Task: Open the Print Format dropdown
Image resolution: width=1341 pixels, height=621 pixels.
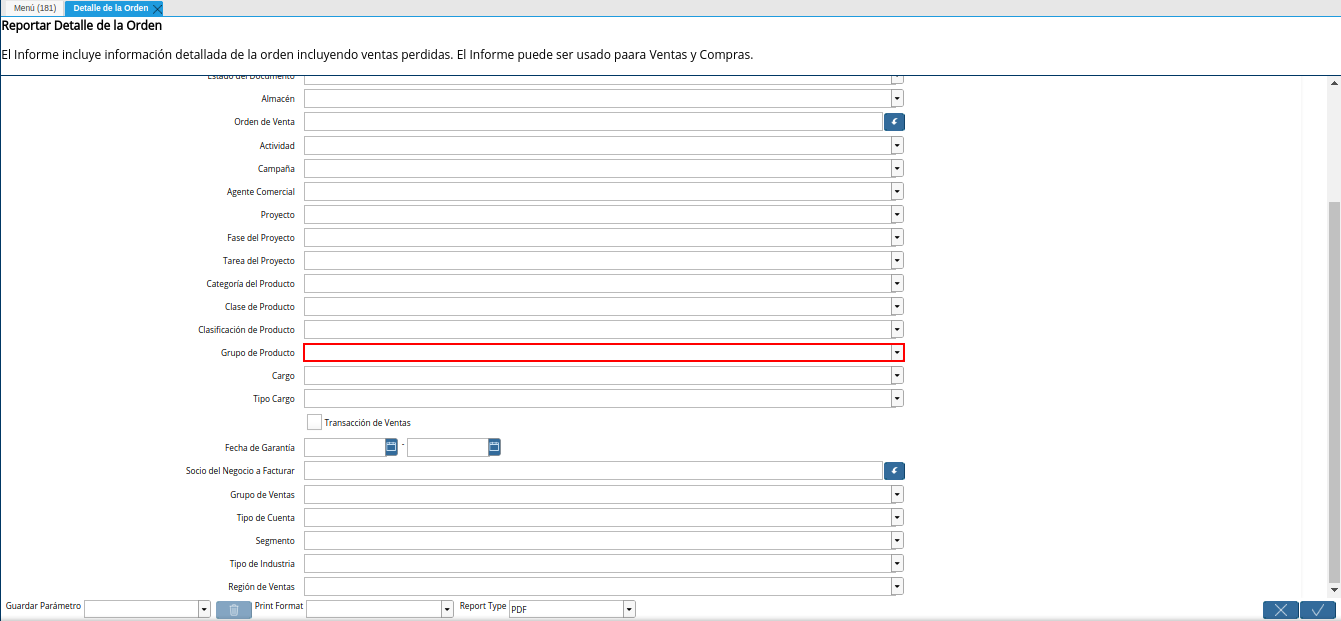Action: coord(447,609)
